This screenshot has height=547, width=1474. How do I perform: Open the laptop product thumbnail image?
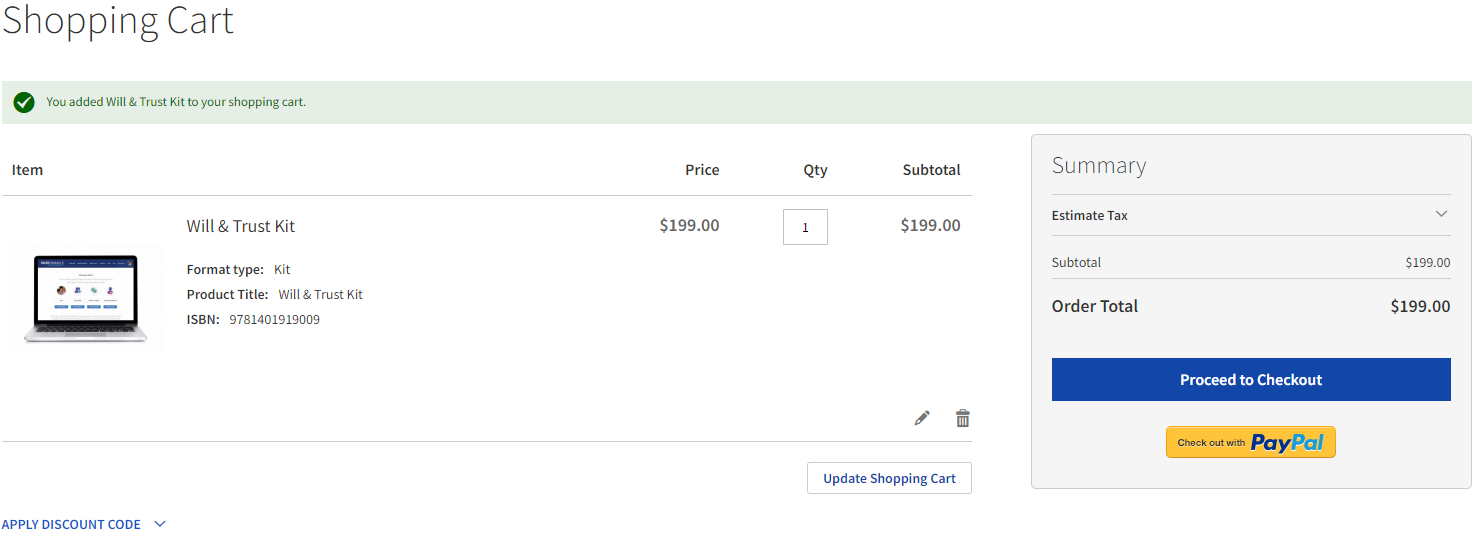86,299
